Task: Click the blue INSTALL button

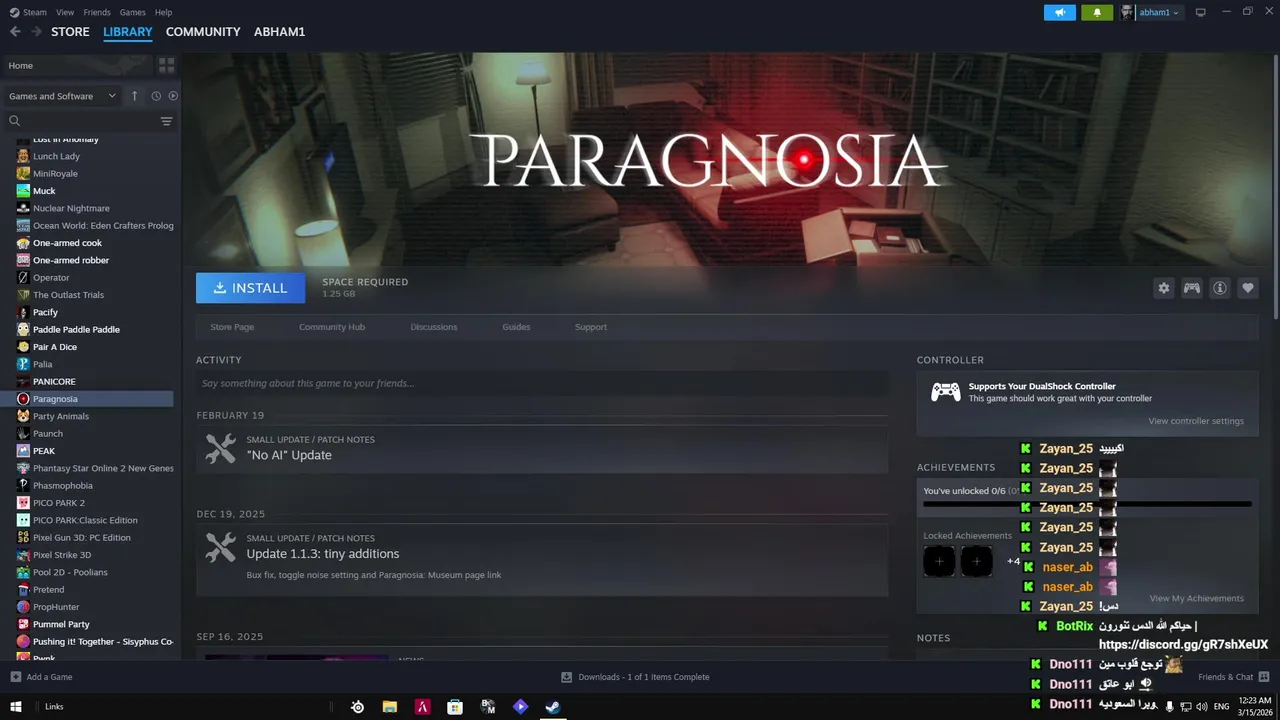Action: (250, 288)
